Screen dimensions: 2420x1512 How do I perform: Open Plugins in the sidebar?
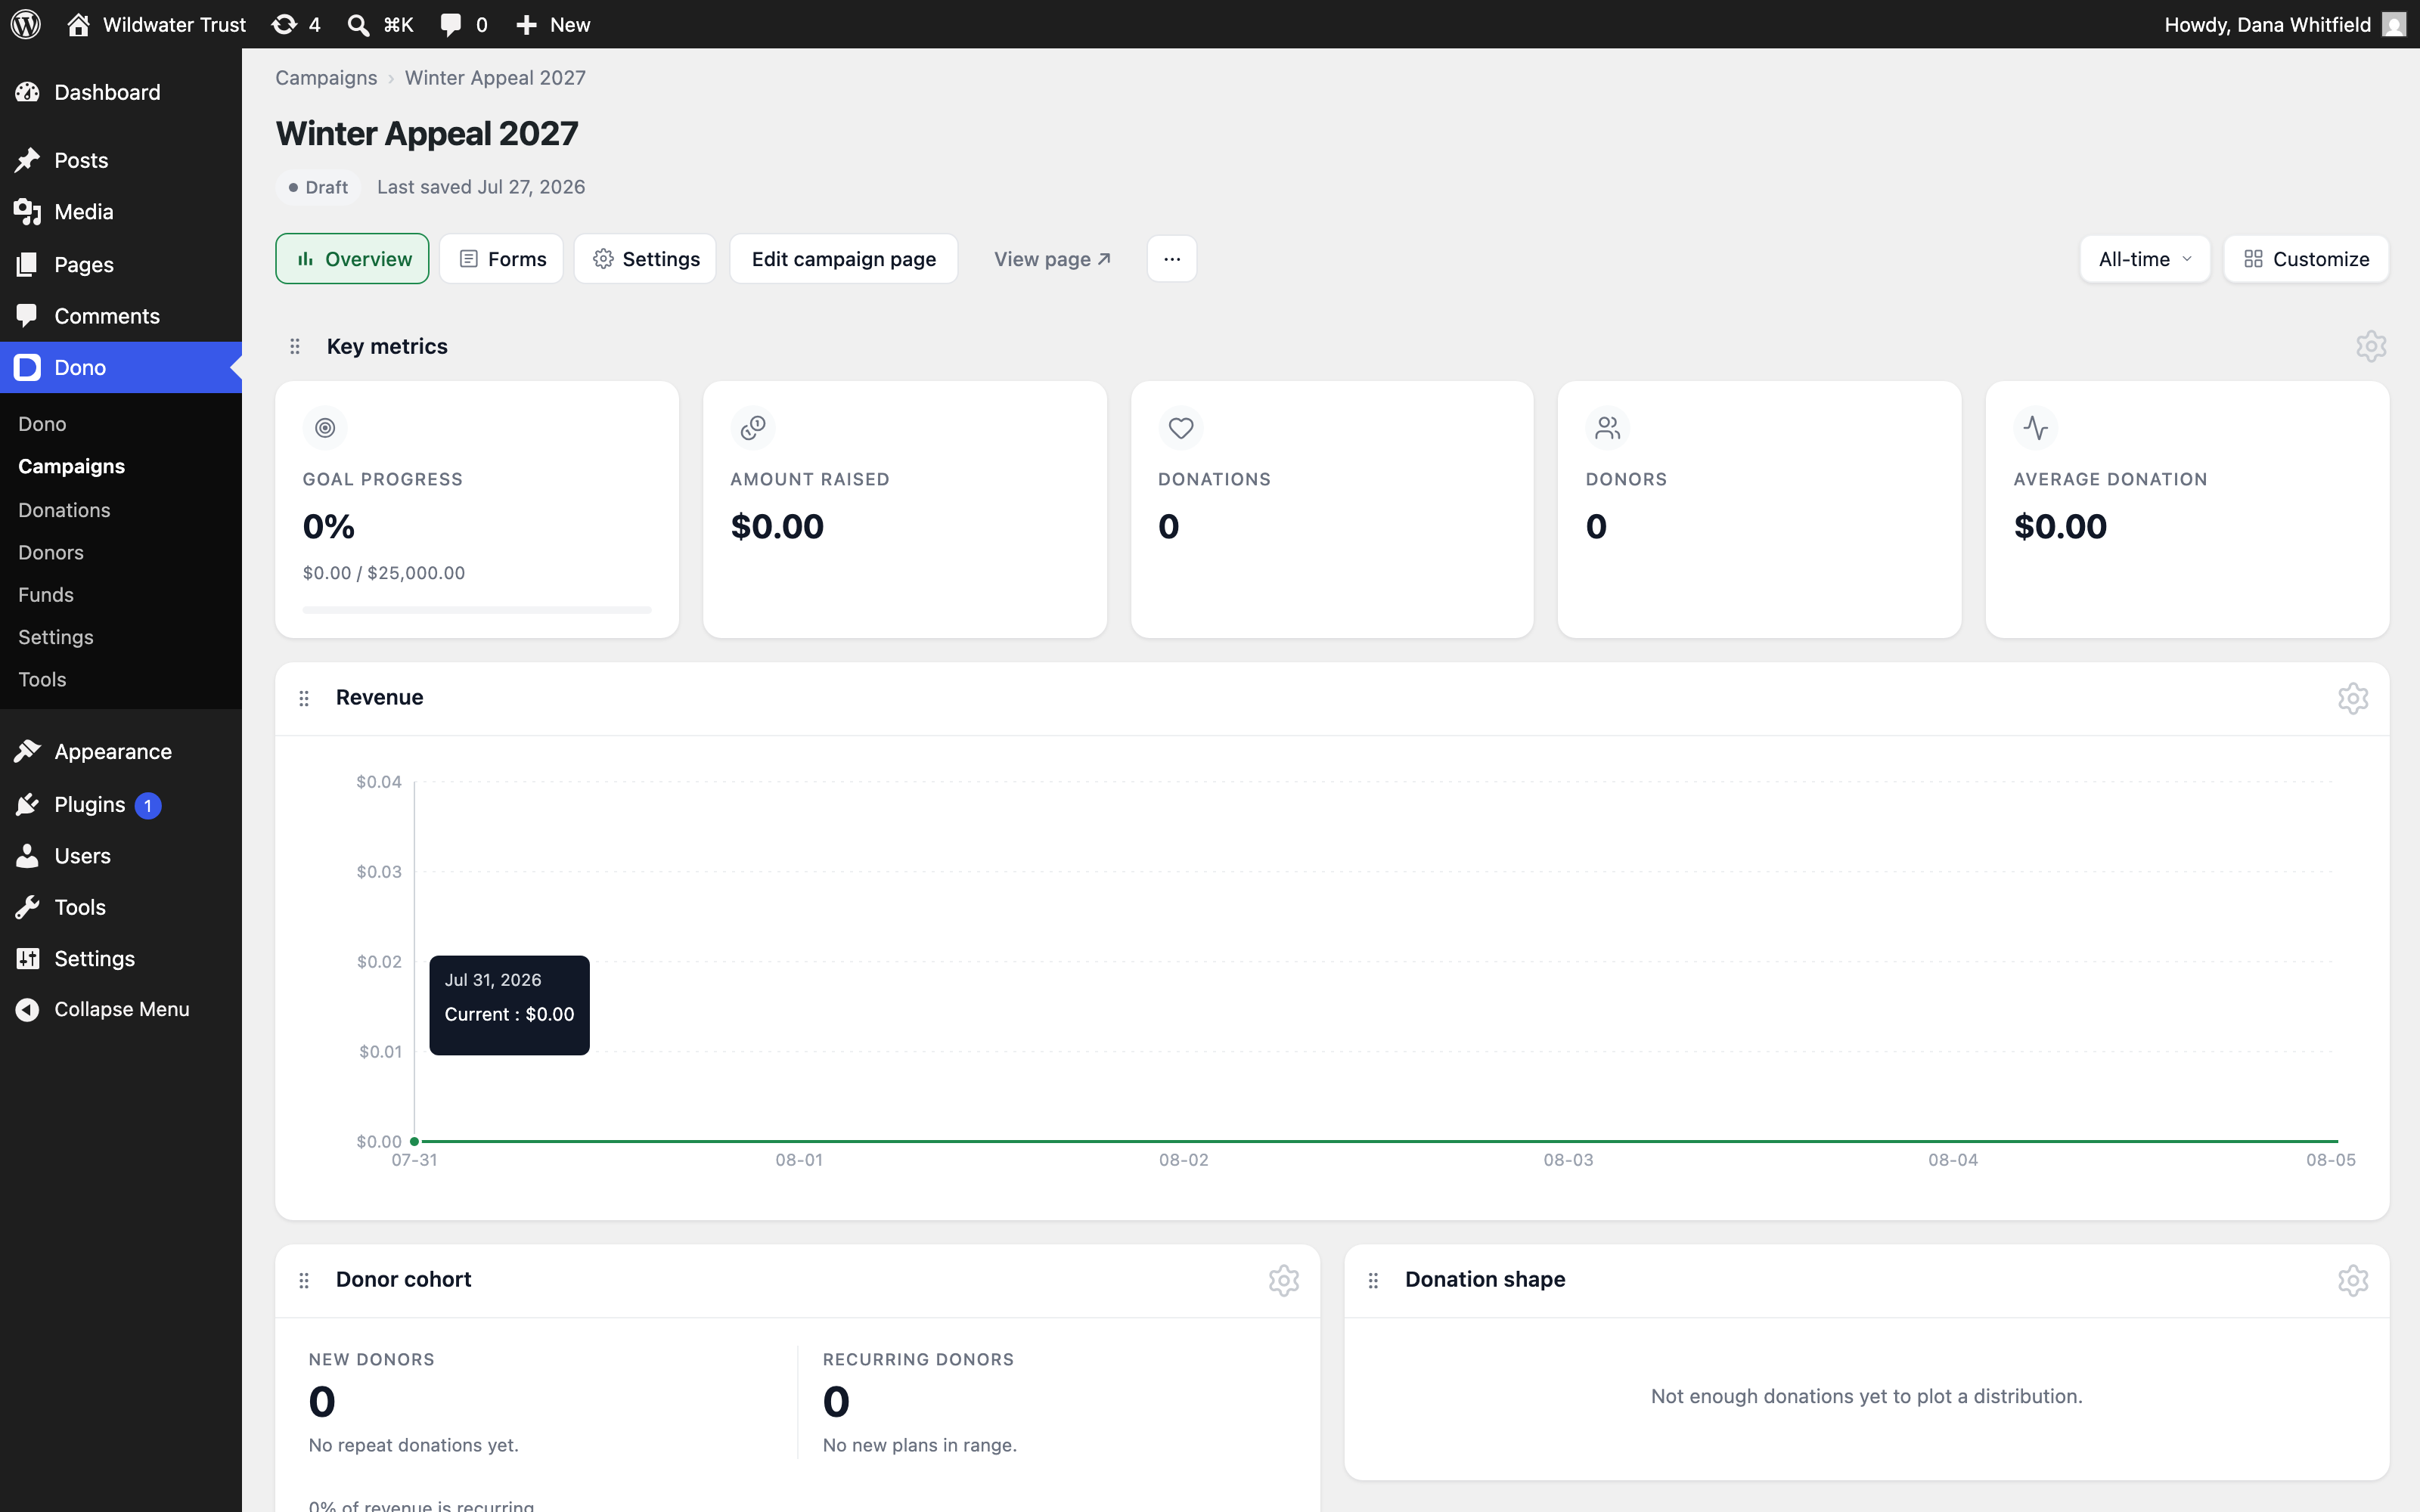121,805
